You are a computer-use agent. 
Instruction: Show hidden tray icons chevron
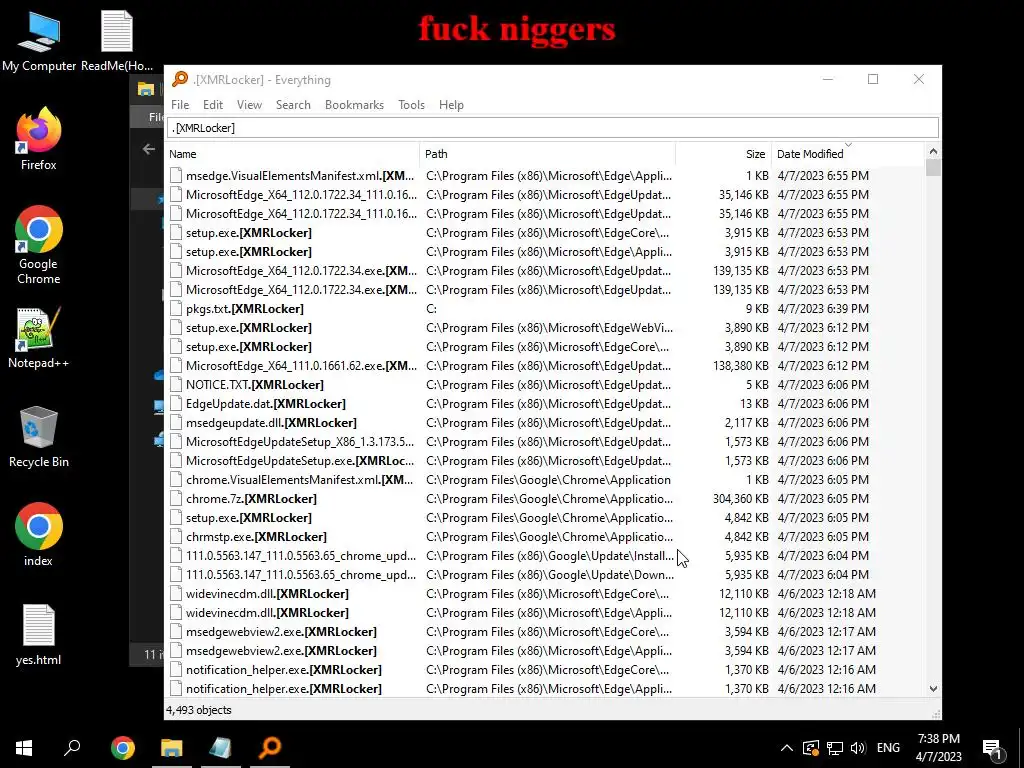[x=787, y=748]
